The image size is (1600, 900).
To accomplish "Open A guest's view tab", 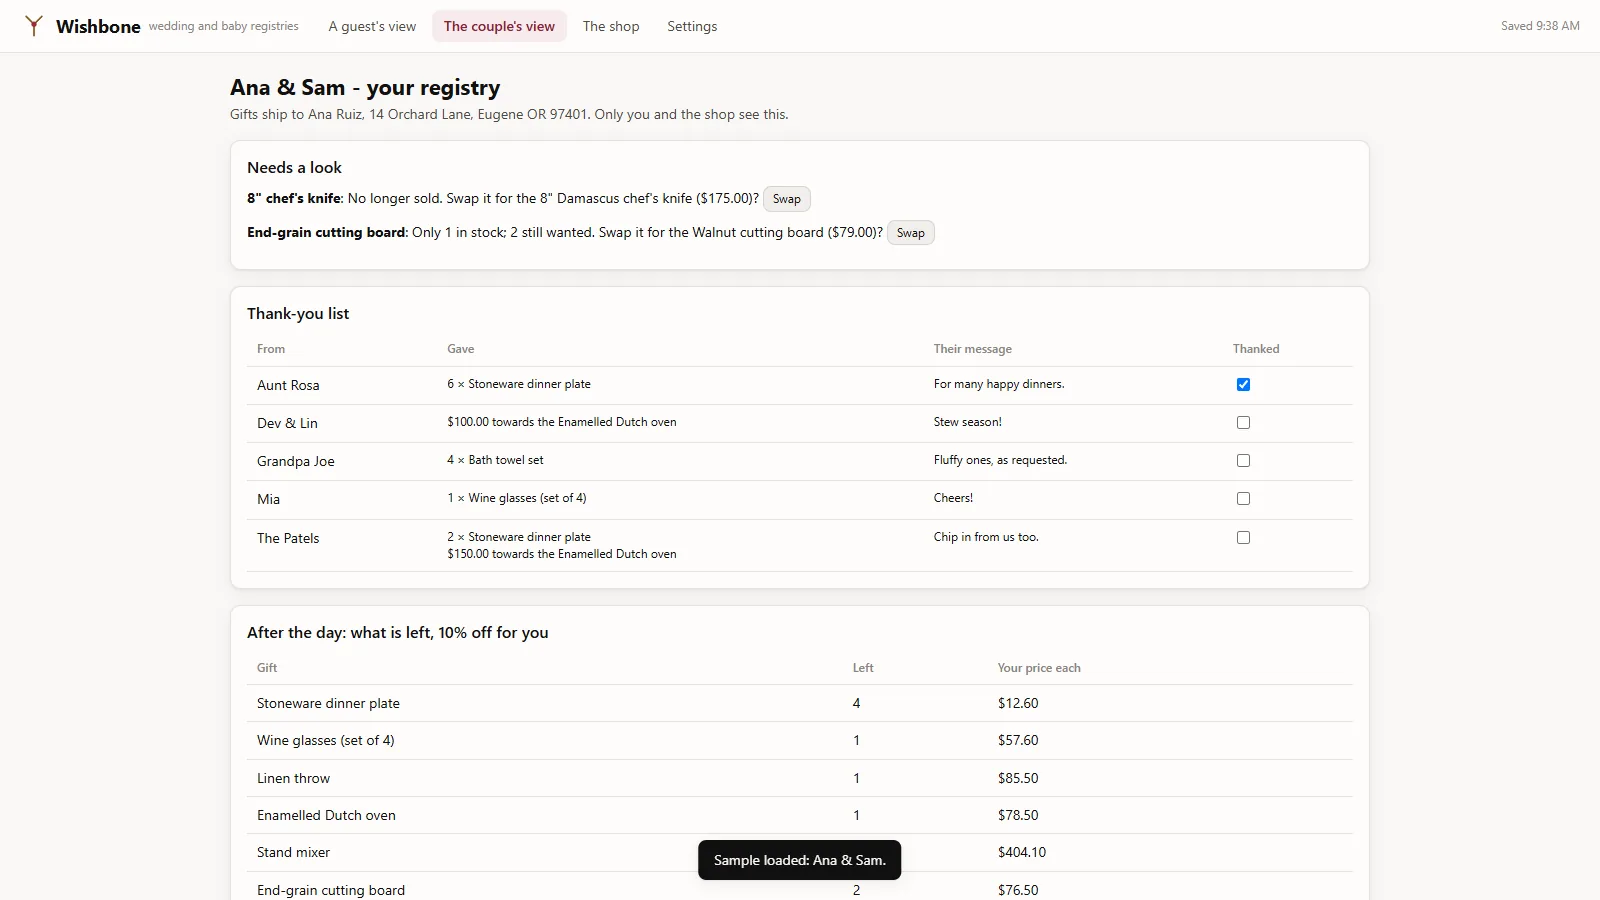I will coord(372,26).
